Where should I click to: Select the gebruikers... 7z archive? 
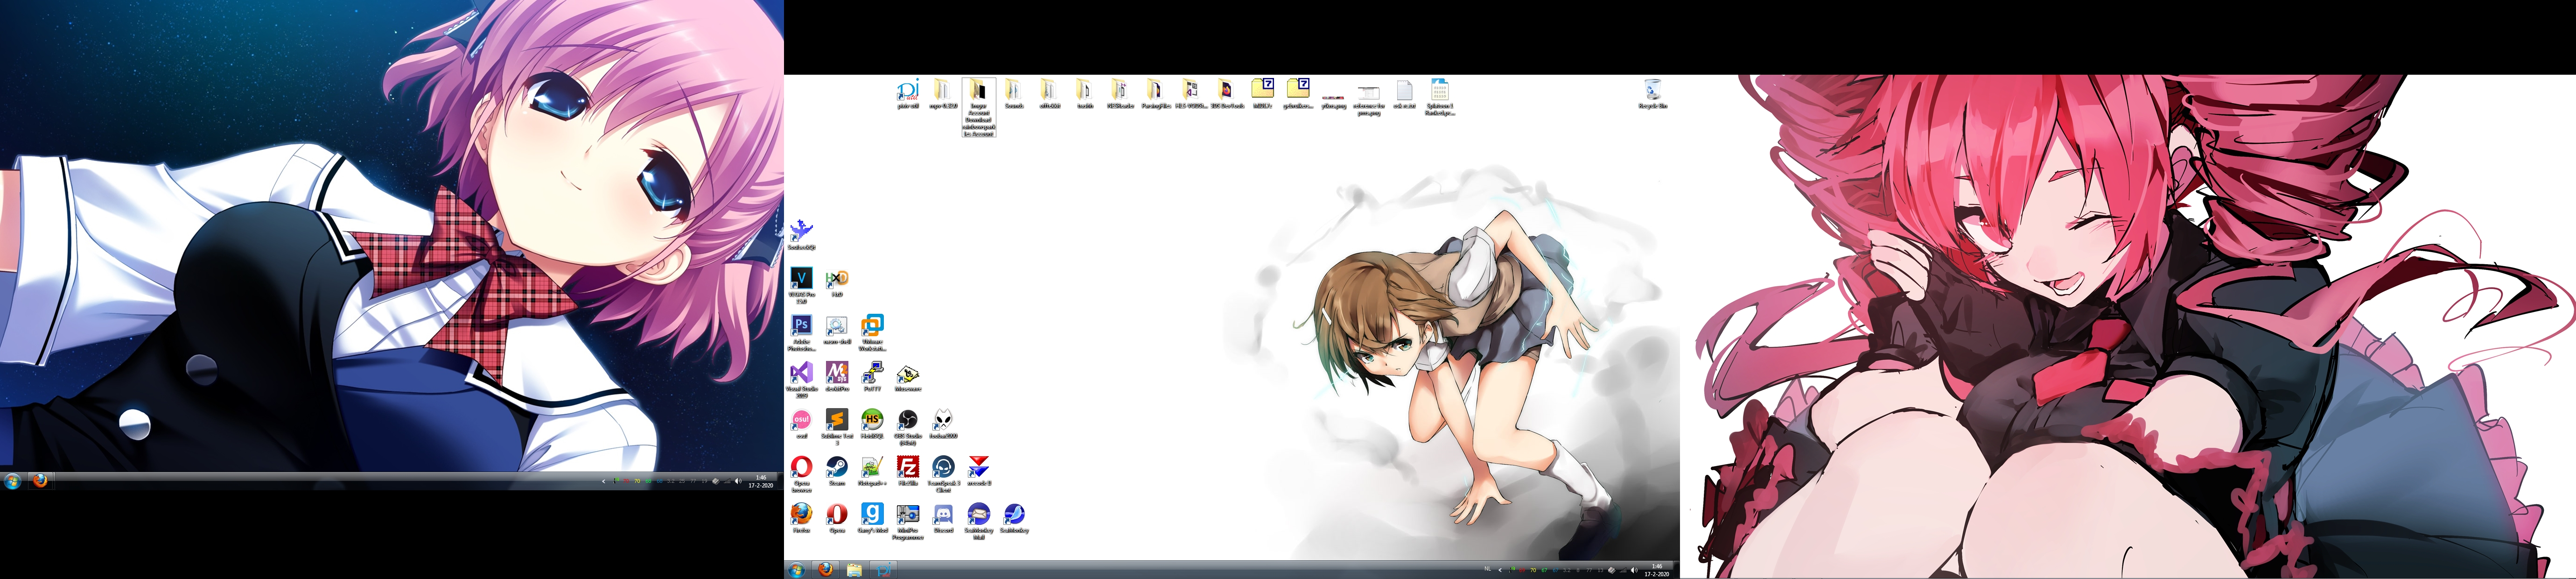click(1298, 93)
